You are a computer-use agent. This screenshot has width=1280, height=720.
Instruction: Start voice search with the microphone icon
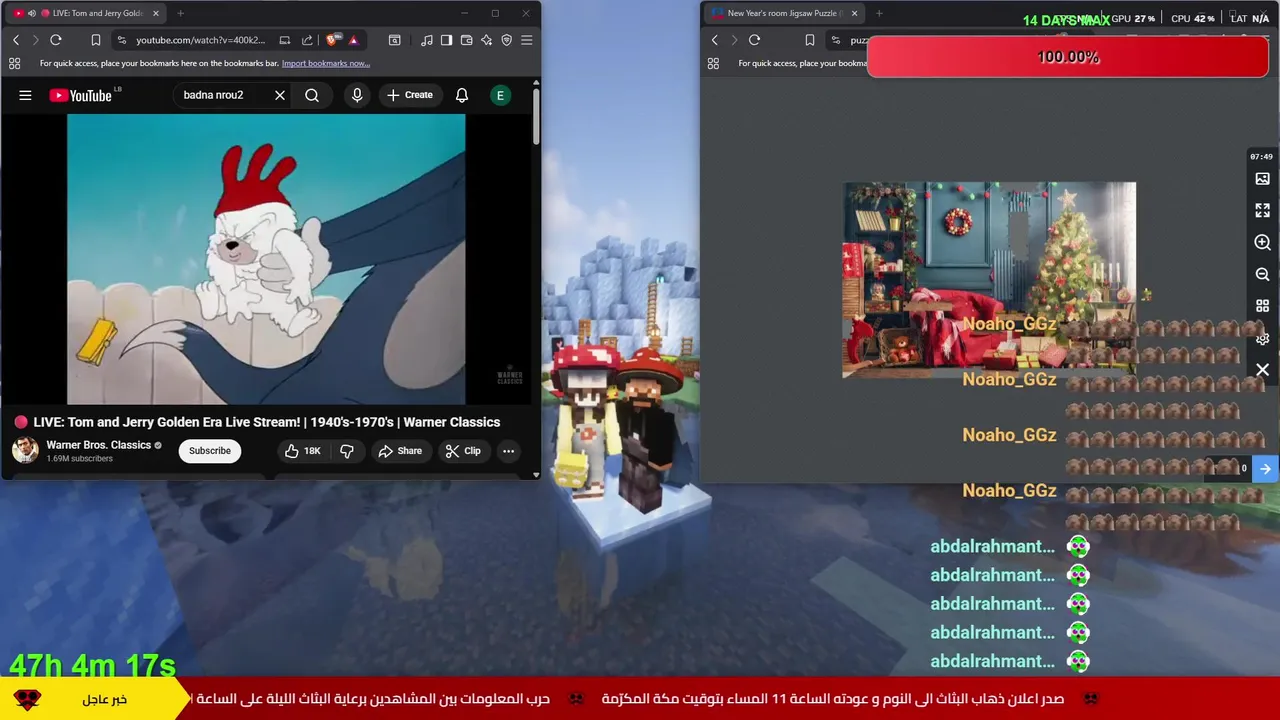coord(357,95)
